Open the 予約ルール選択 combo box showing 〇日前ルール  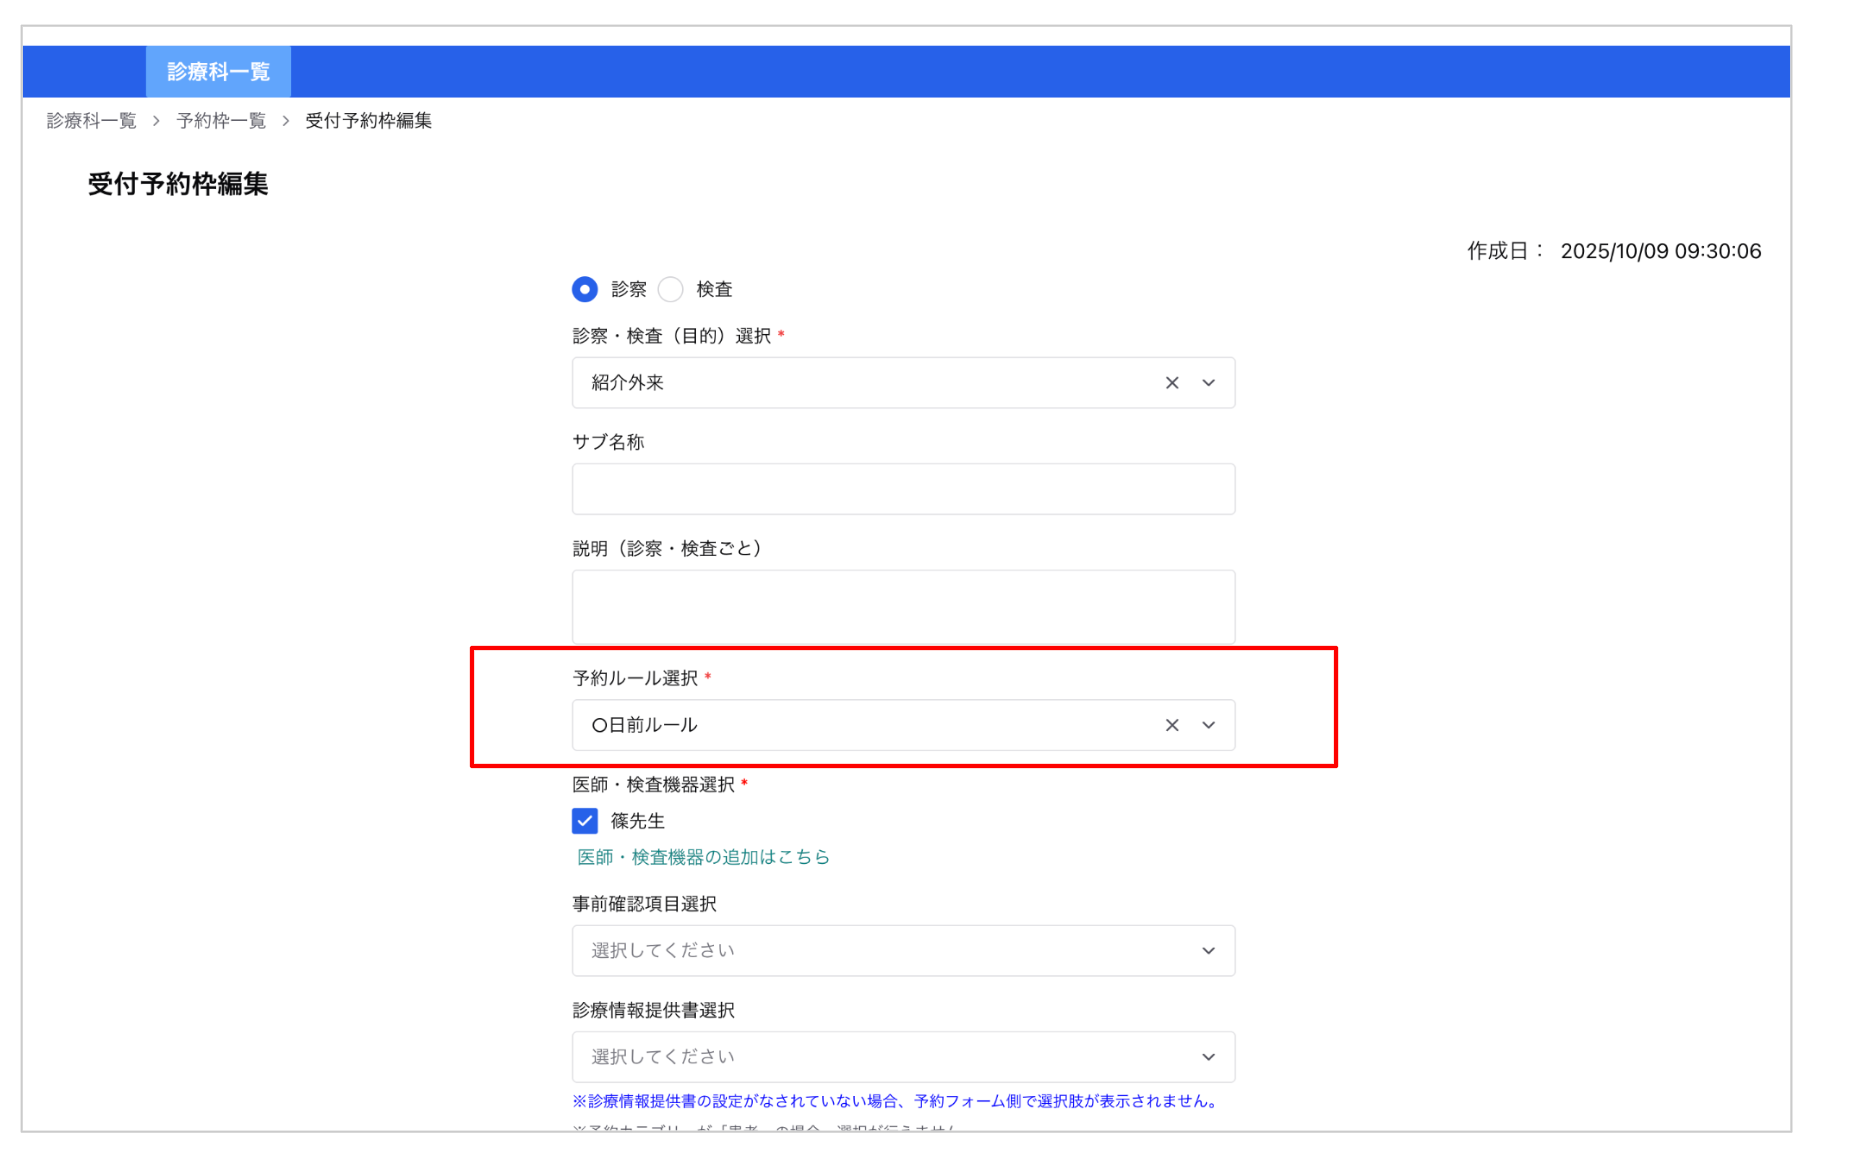[x=860, y=725]
